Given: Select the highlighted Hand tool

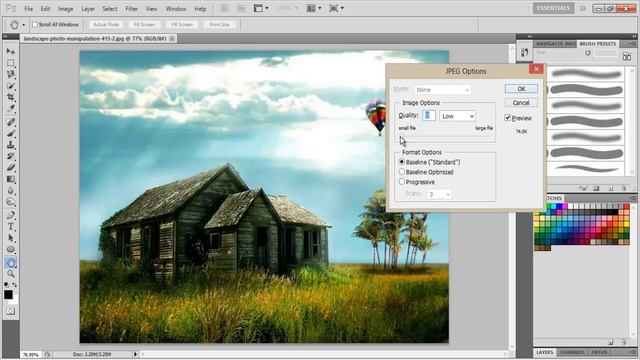Looking at the screenshot, I should point(11,263).
